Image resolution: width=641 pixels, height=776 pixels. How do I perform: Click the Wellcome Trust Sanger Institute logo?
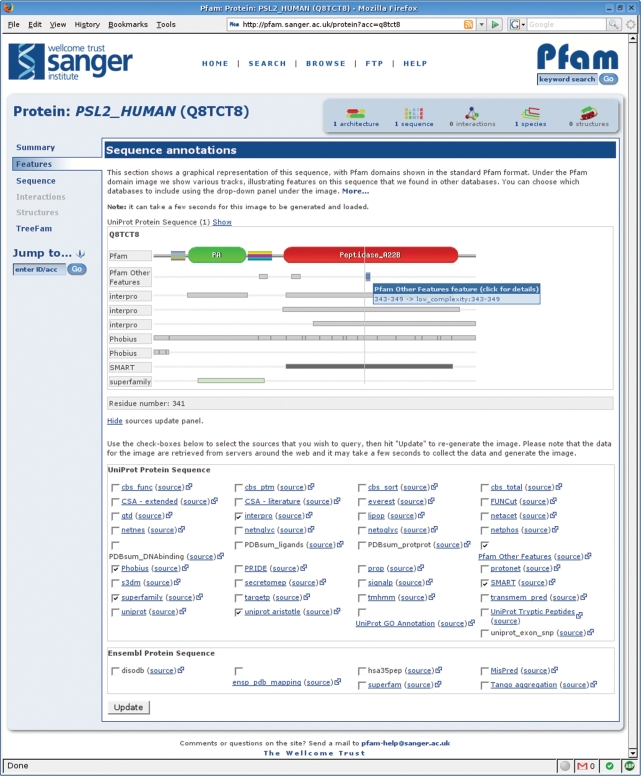pyautogui.click(x=70, y=62)
